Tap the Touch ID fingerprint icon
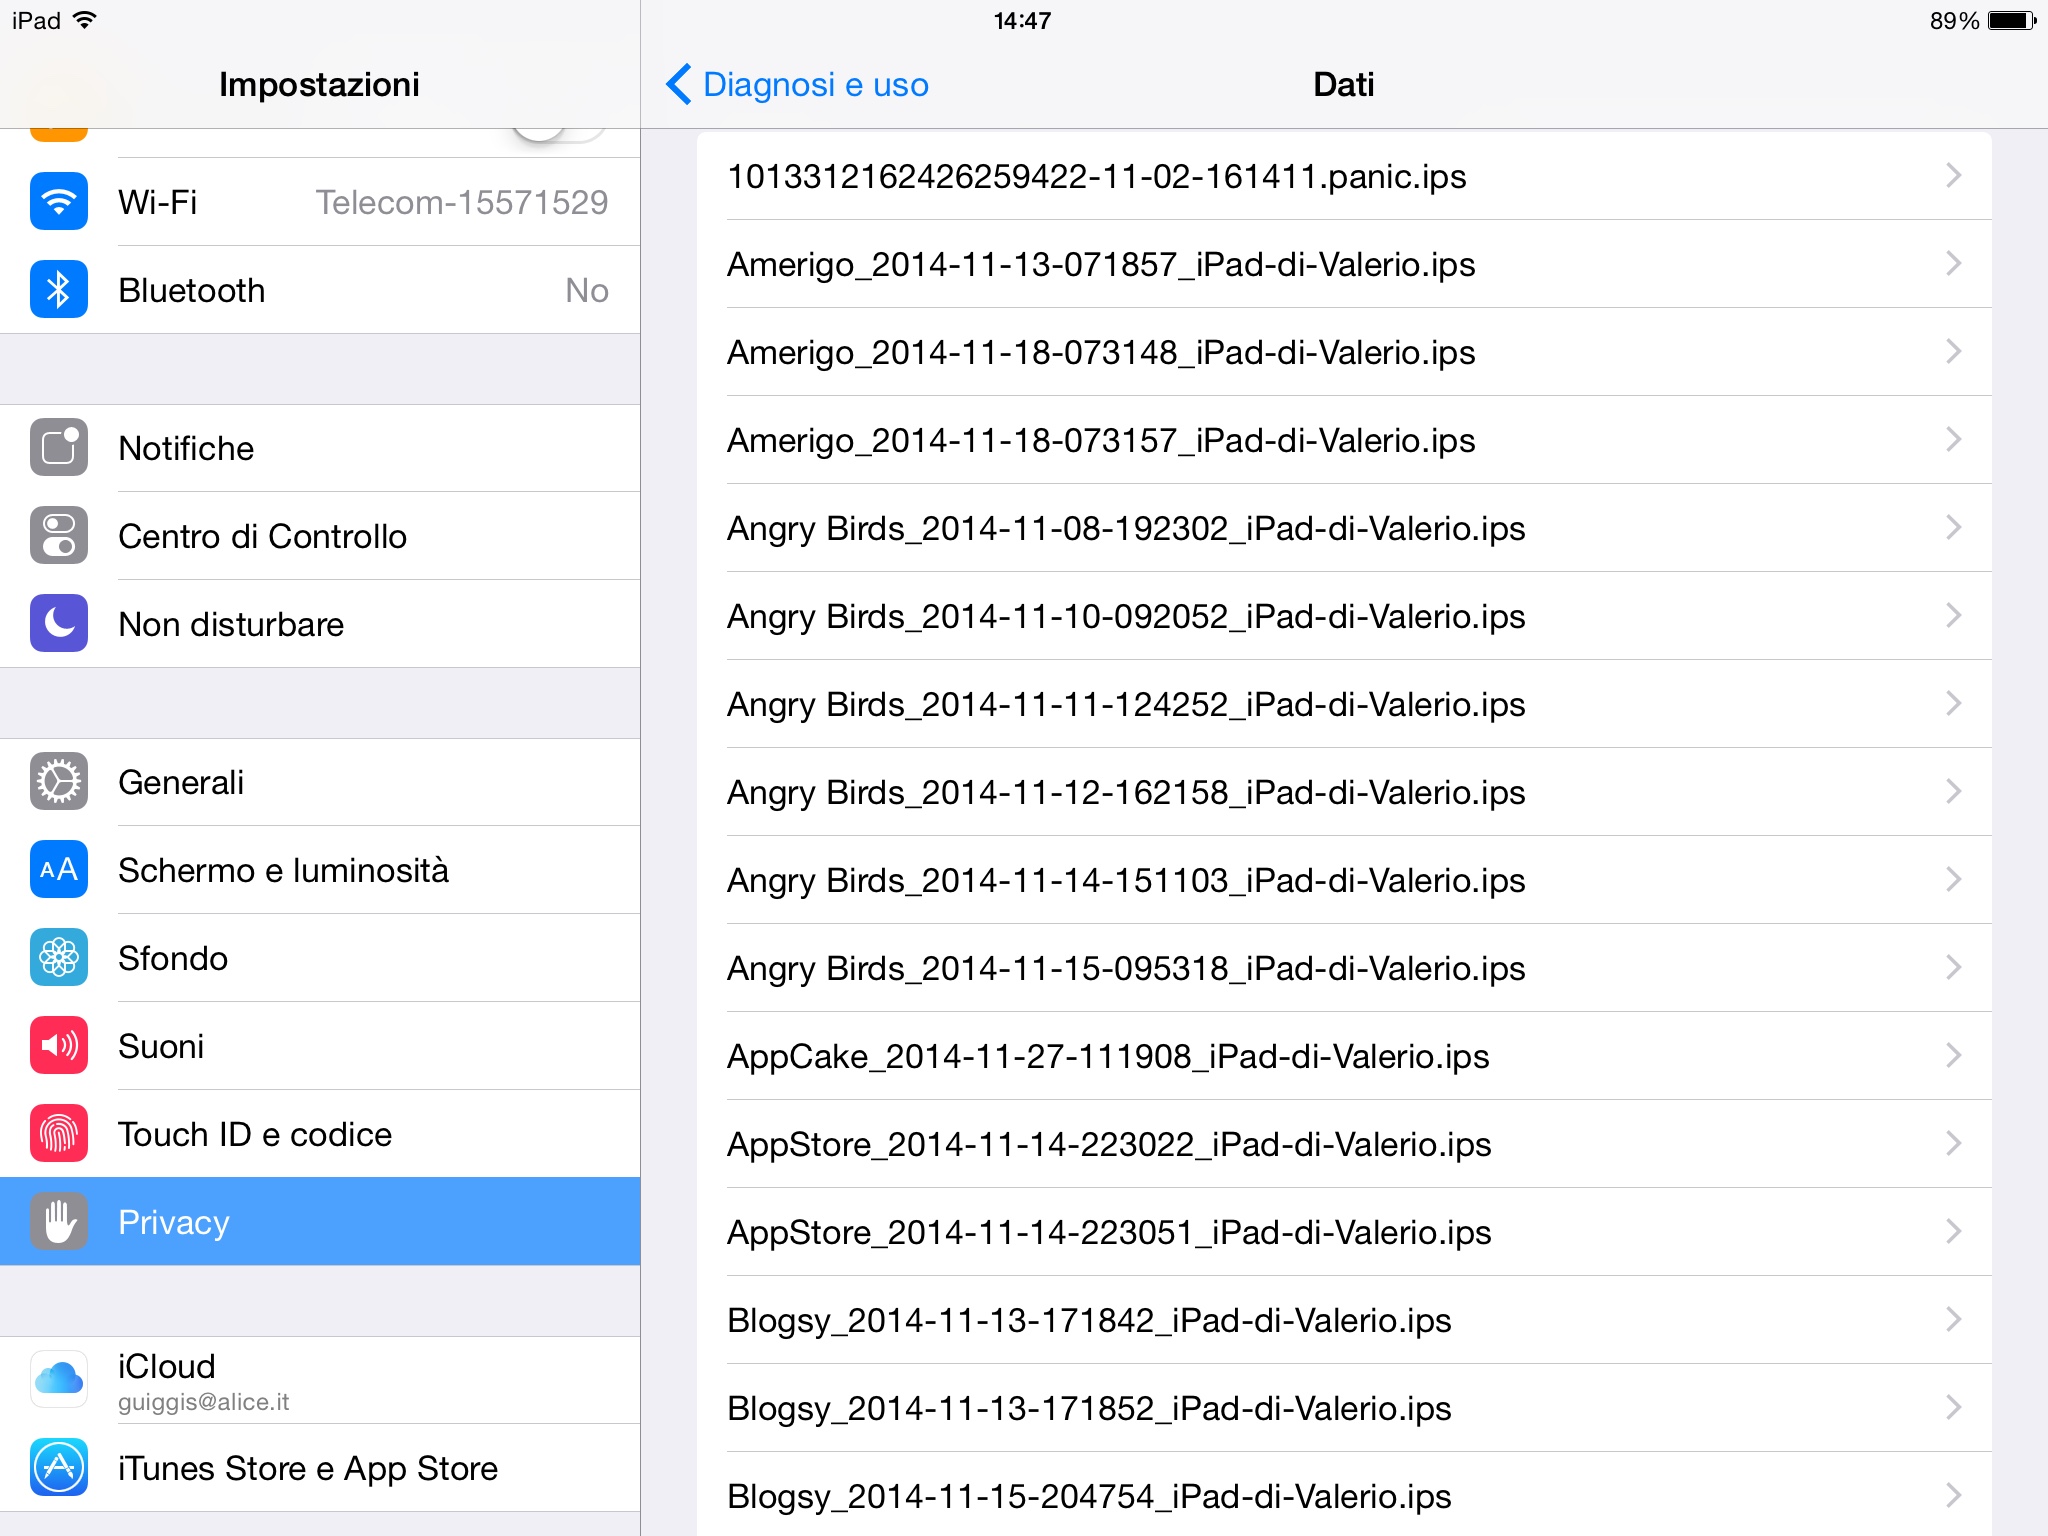 tap(59, 1134)
